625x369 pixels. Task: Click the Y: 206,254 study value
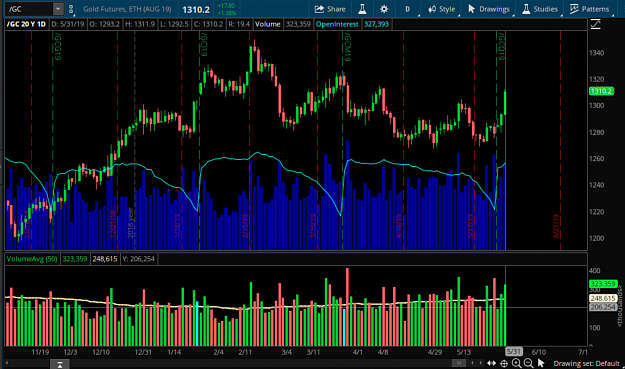tap(138, 259)
